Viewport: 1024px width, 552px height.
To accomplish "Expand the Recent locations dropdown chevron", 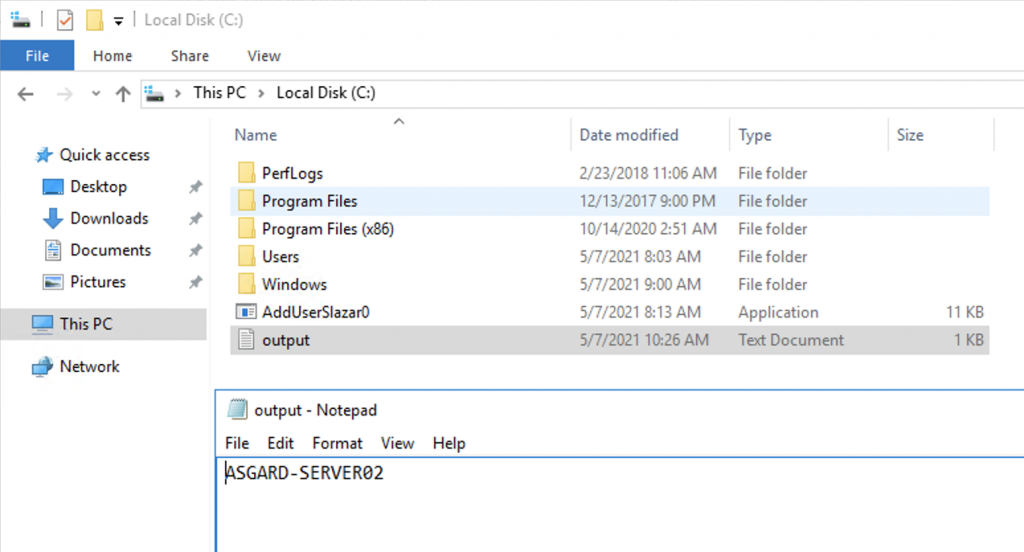I will coord(96,93).
